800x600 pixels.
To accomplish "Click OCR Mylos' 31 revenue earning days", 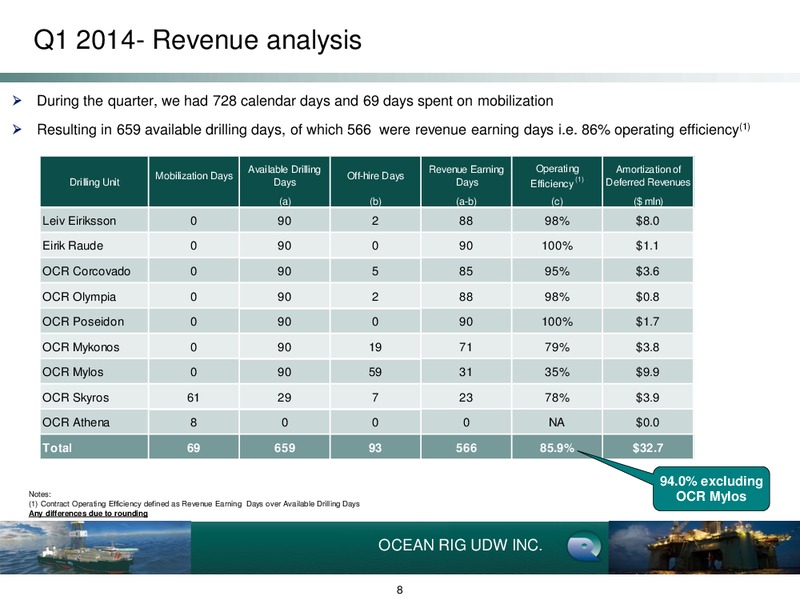I will tap(466, 372).
